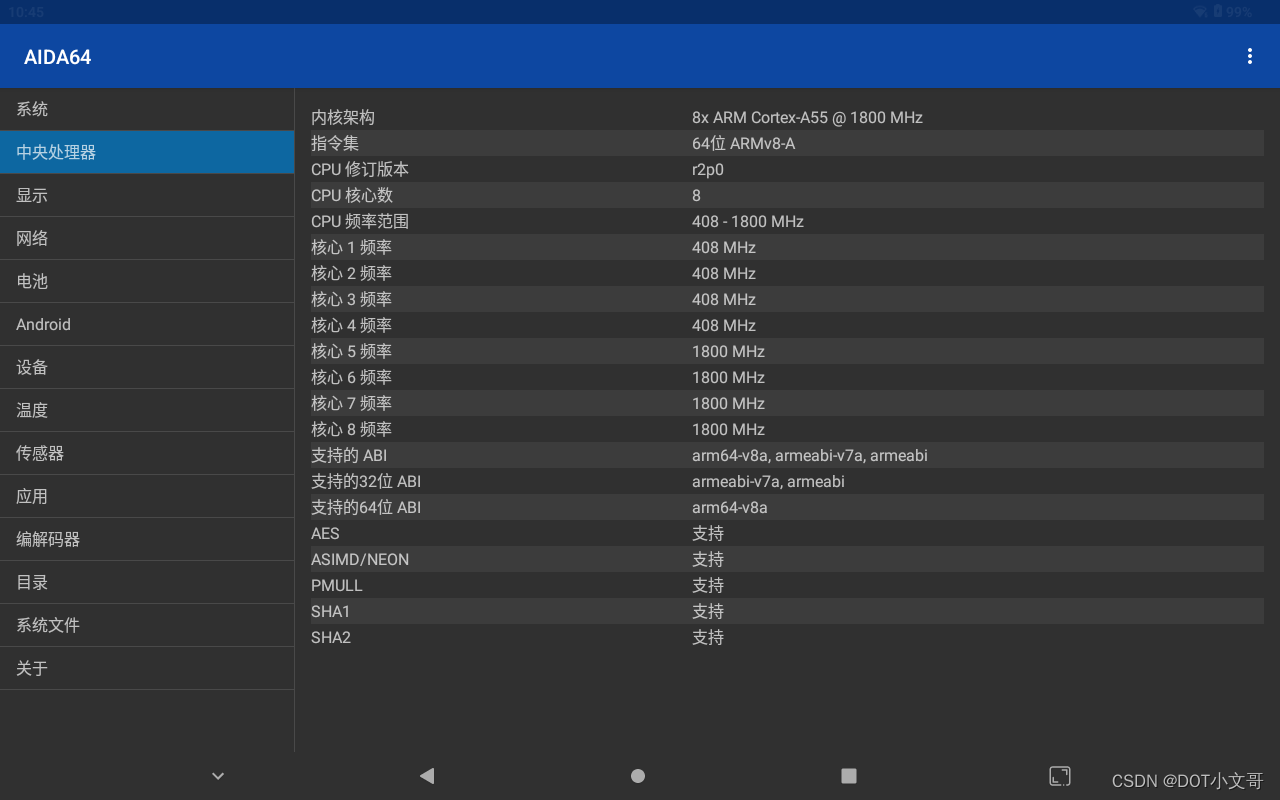The image size is (1280, 800).
Task: Collapse navigation bar with the down chevron
Action: [x=218, y=775]
